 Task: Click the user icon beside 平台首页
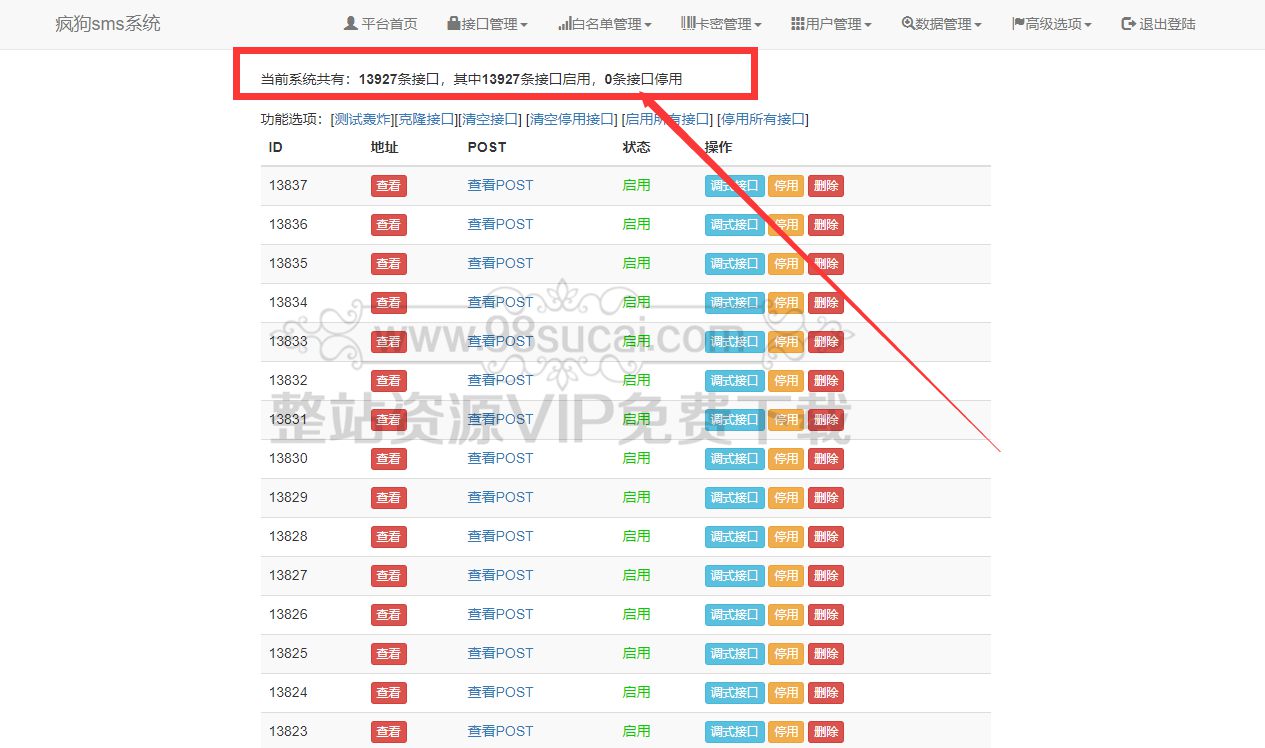(350, 24)
